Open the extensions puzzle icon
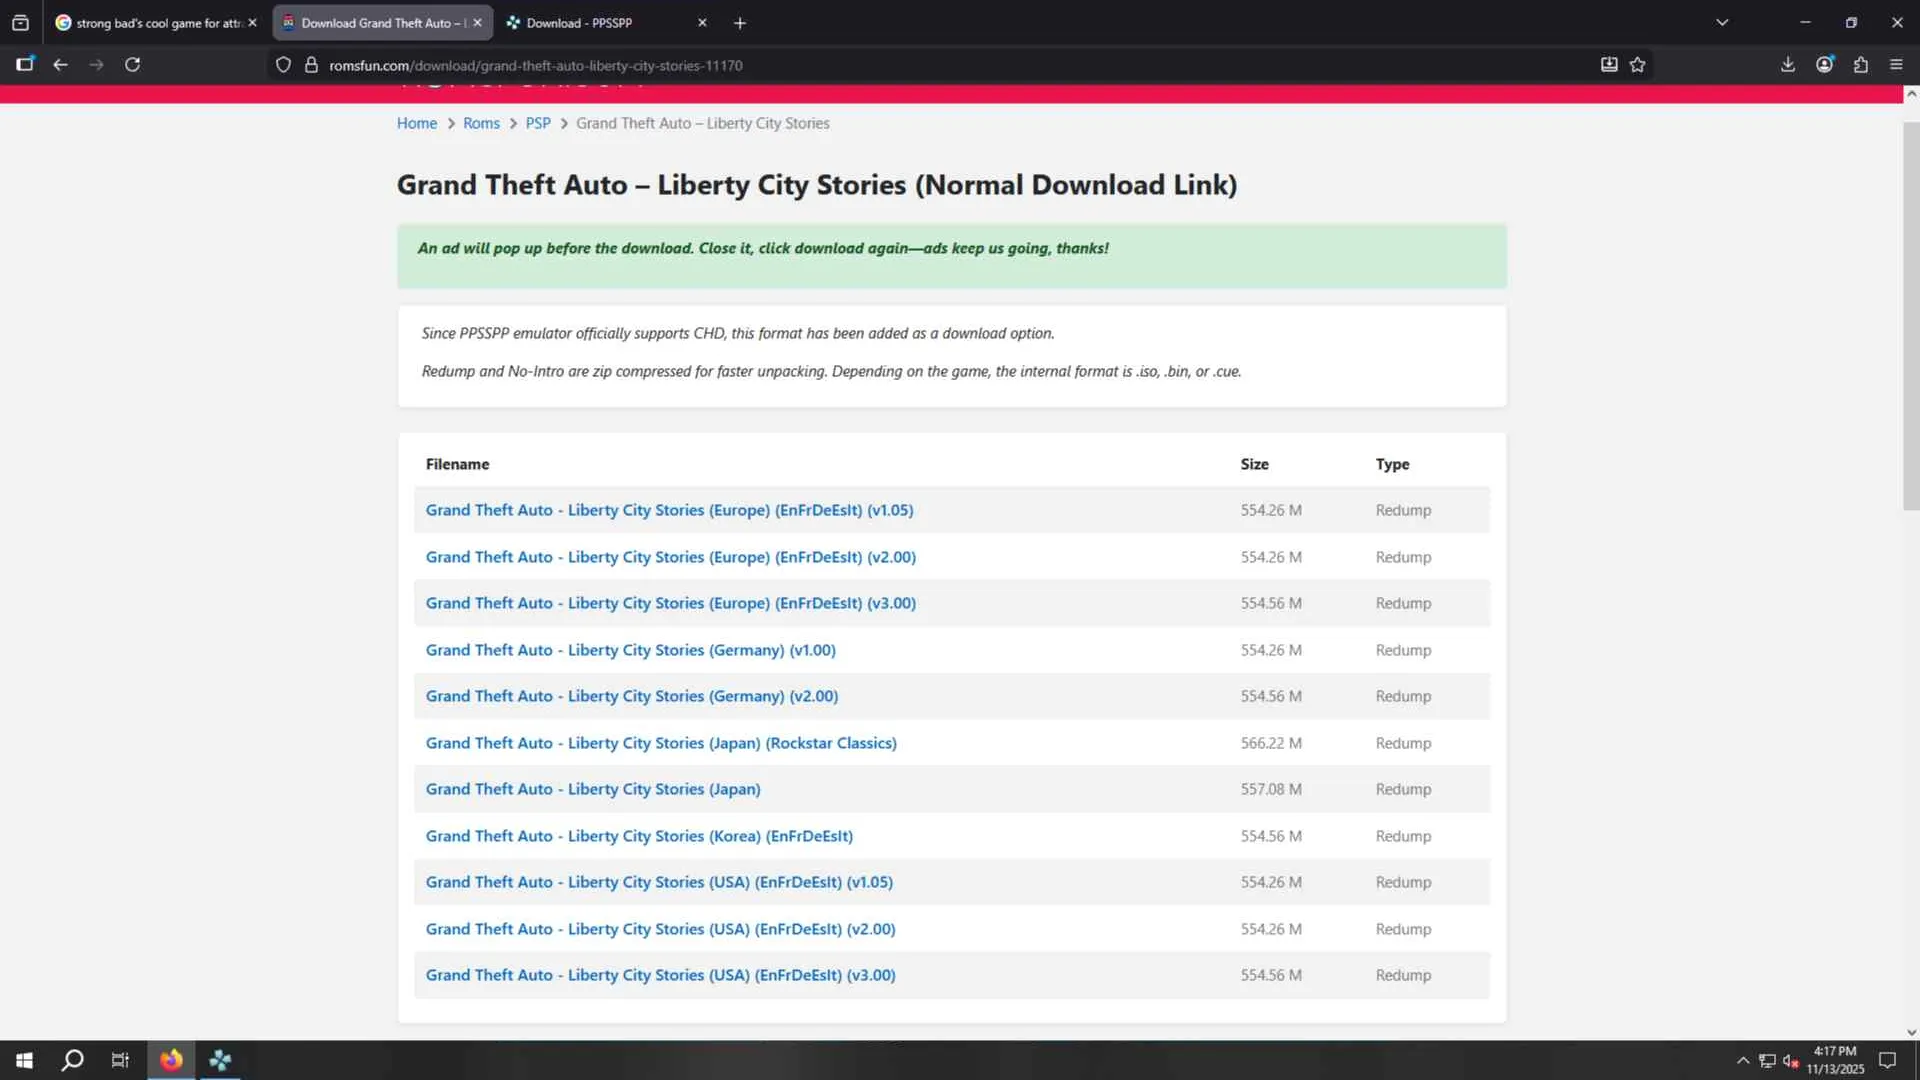Screen dimensions: 1920x1080 [x=1860, y=65]
